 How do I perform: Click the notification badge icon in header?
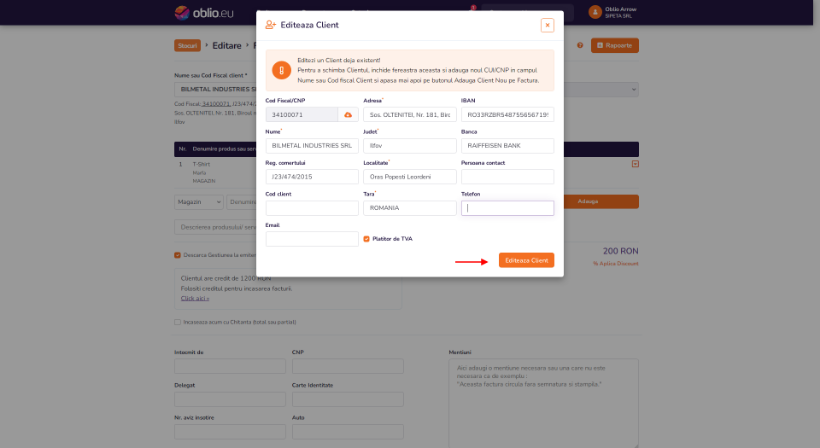473,8
